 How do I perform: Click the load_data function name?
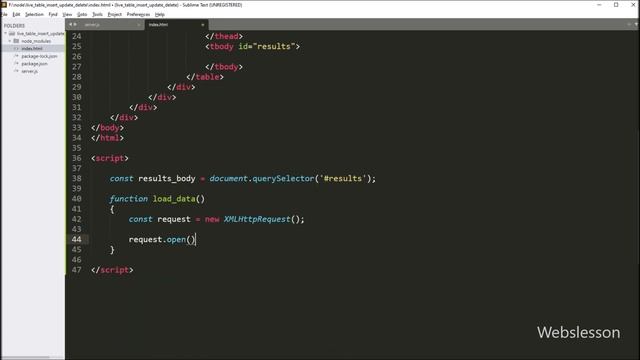174,199
